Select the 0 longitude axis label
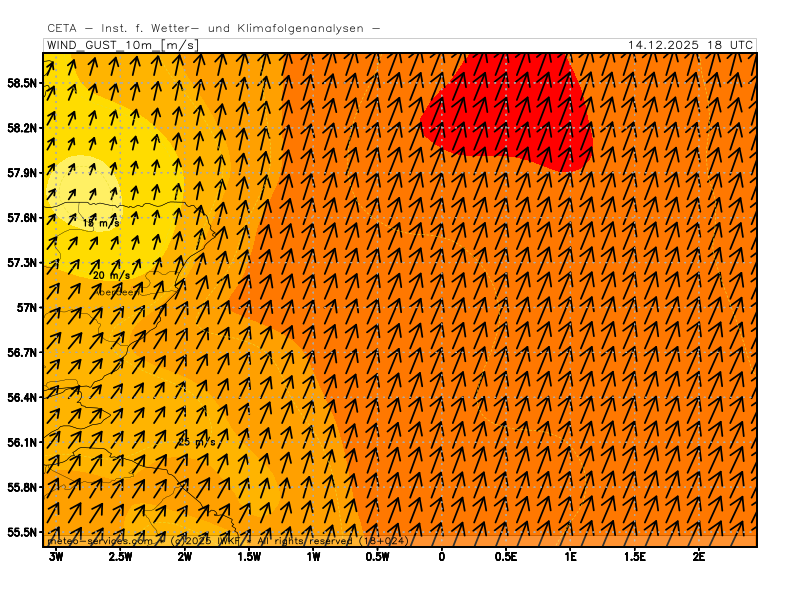 [441, 556]
